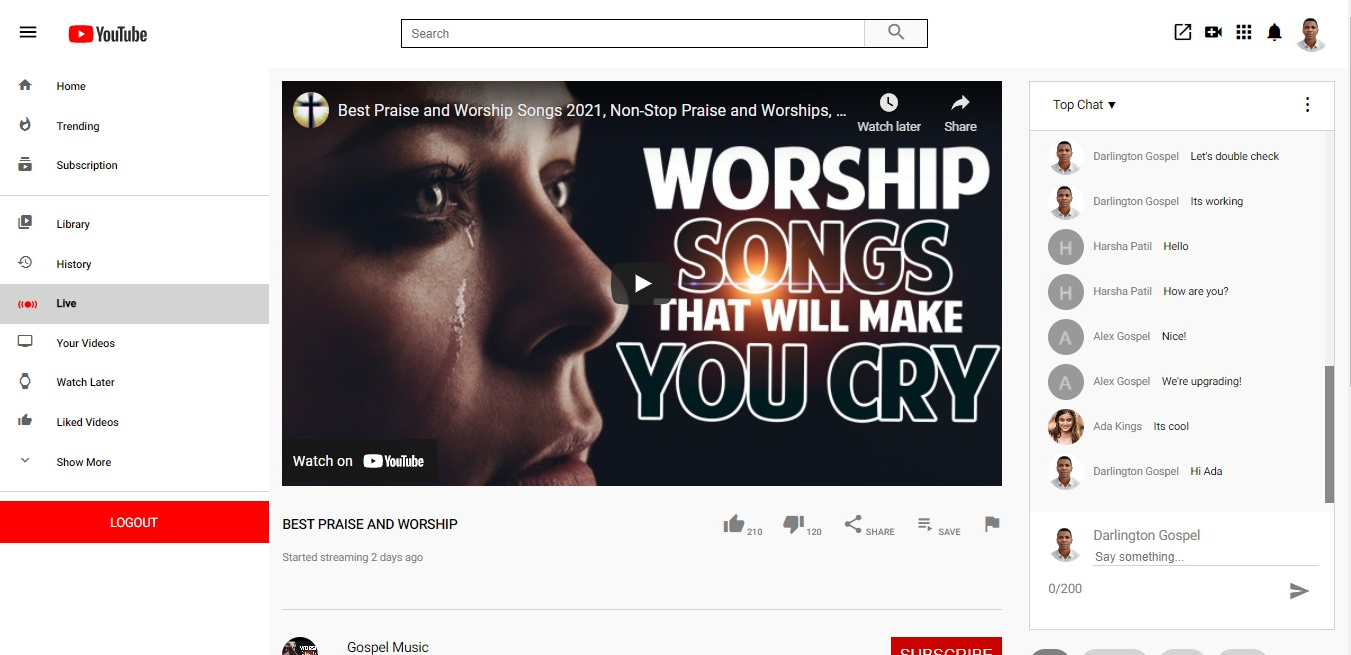The image size is (1351, 655).
Task: Click the pop-out window icon
Action: 1182,32
